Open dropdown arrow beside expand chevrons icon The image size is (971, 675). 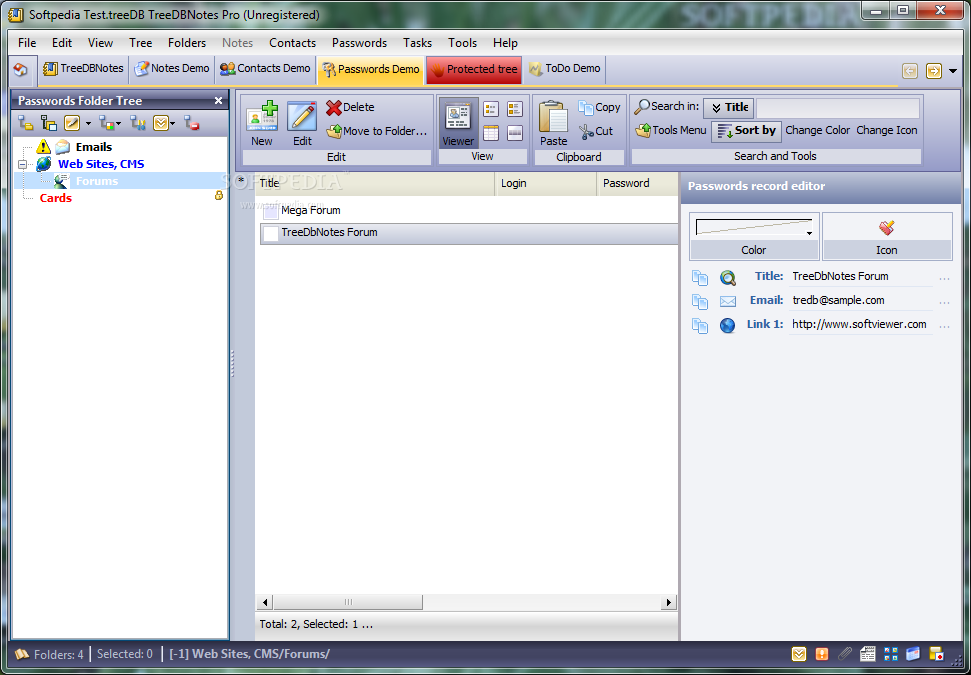point(172,124)
